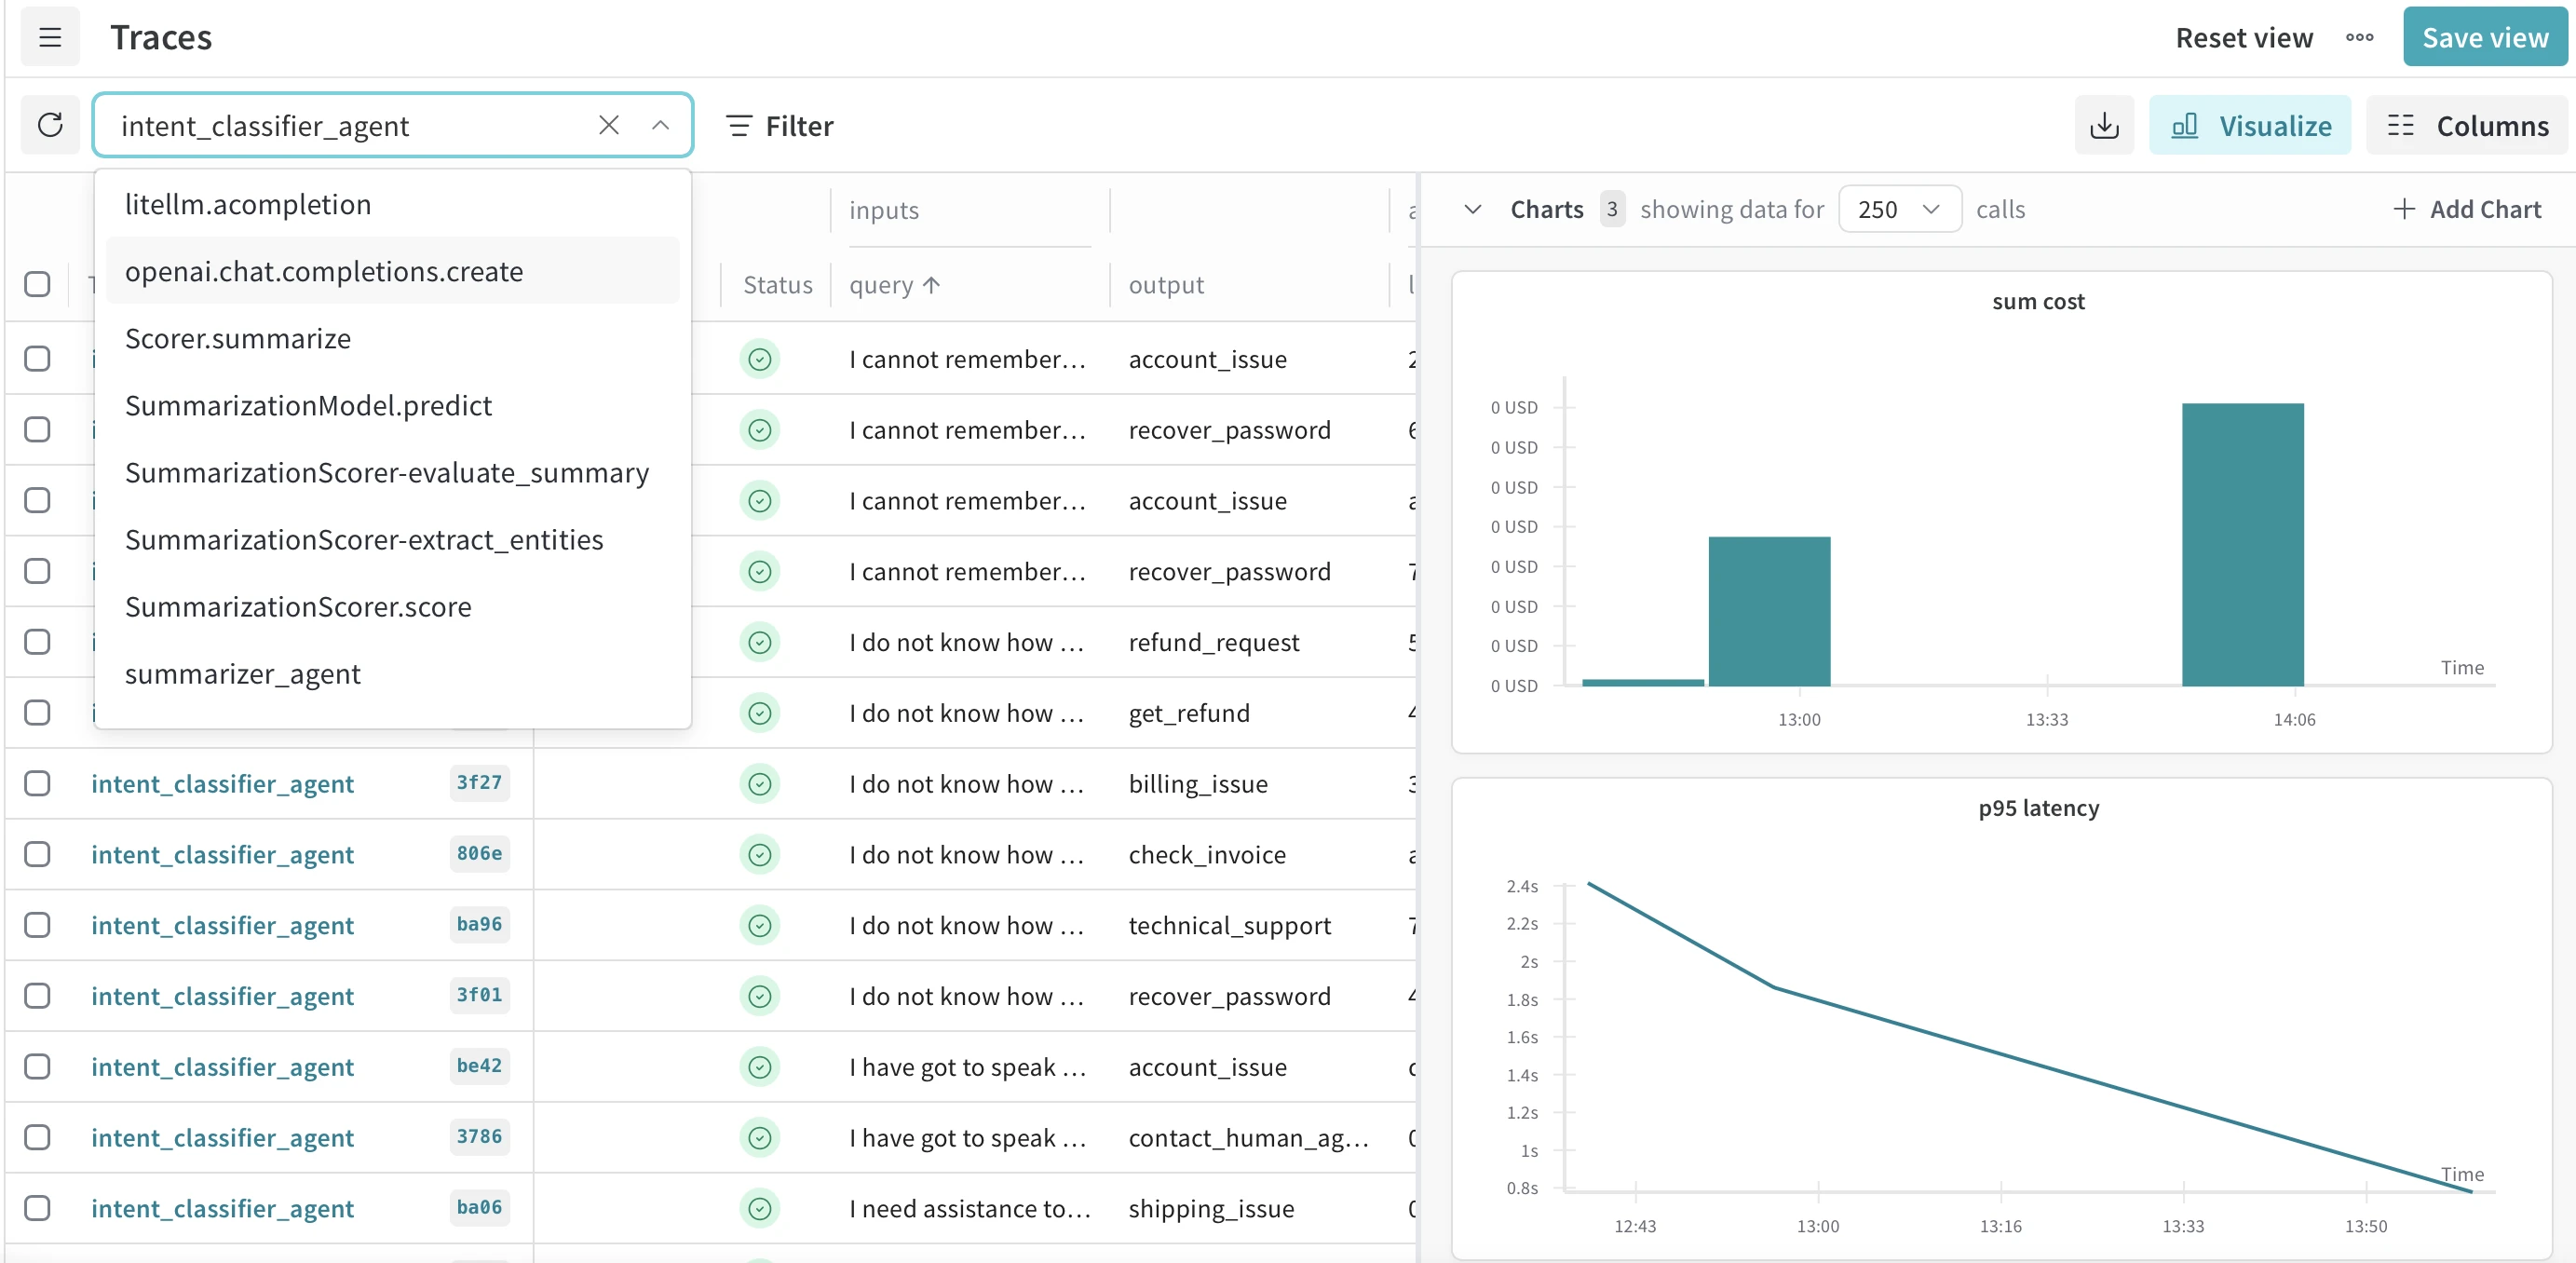
Task: Collapse the Charts section chevron
Action: [1472, 209]
